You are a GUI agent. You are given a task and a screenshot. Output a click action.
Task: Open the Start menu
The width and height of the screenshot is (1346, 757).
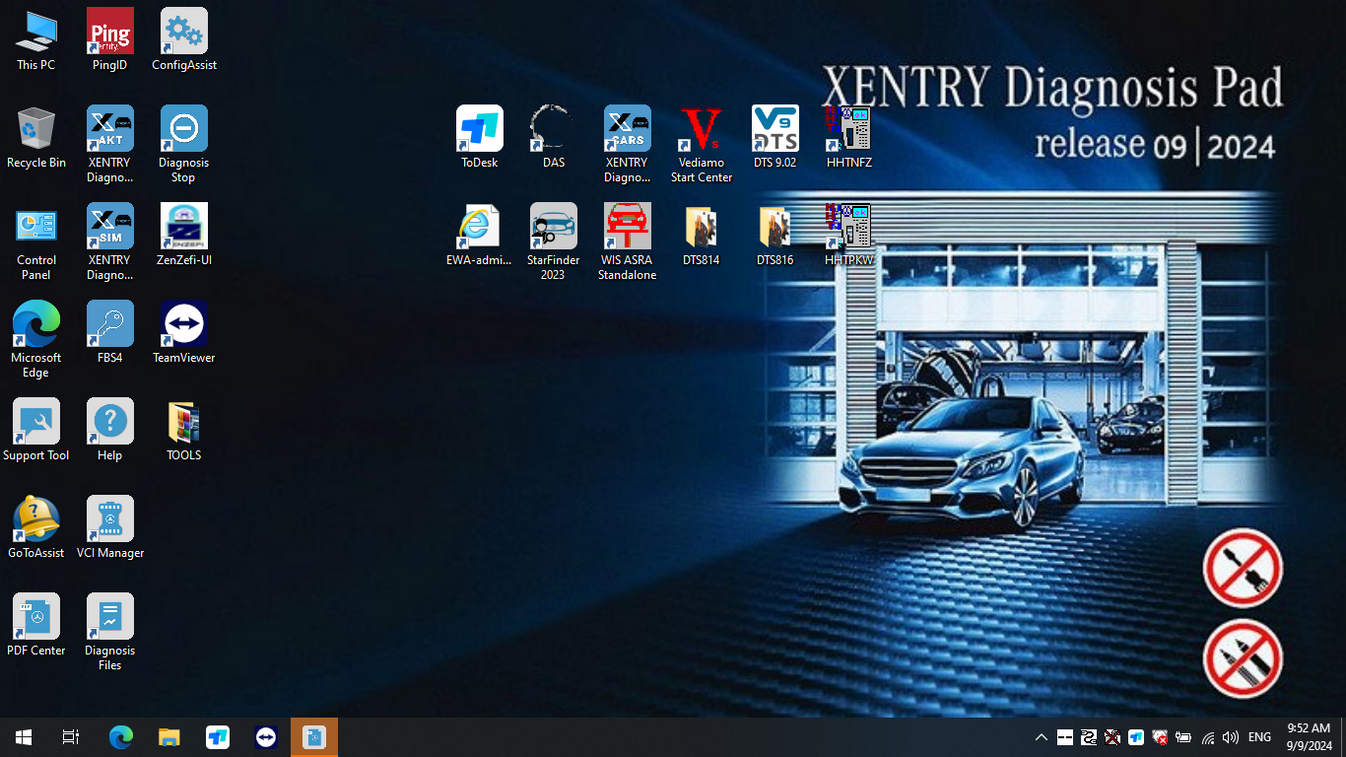coord(23,737)
